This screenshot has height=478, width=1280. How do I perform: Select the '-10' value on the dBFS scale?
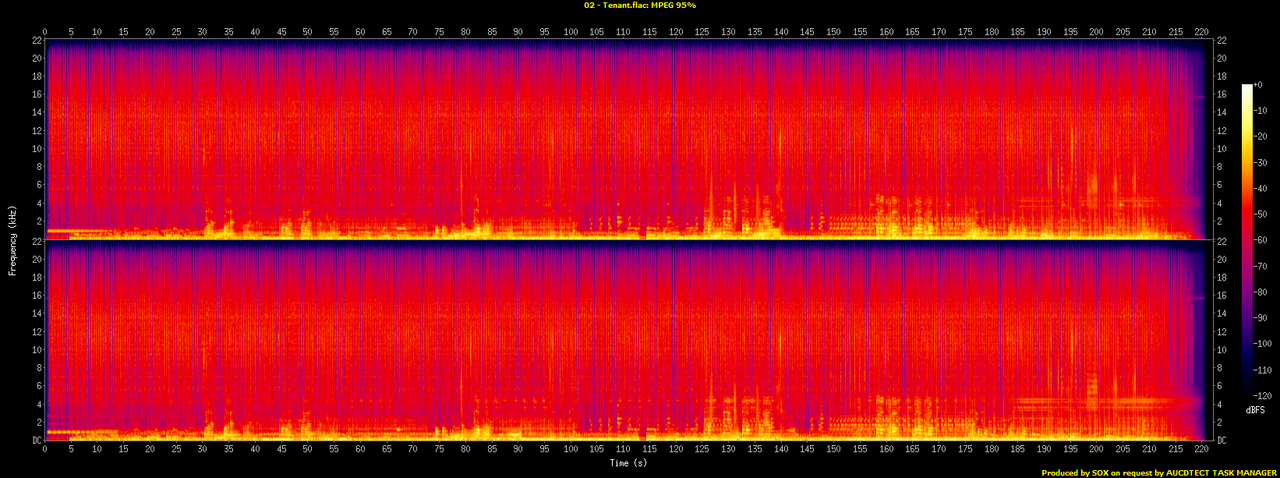coord(1261,111)
